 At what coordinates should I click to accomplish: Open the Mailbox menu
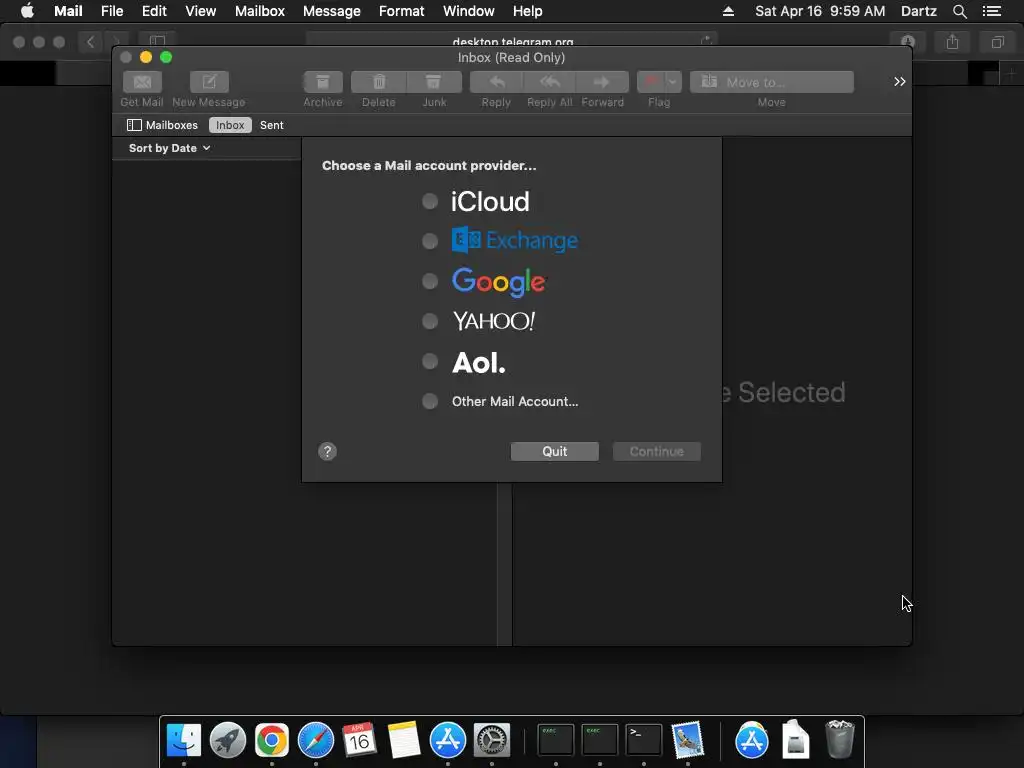point(260,11)
